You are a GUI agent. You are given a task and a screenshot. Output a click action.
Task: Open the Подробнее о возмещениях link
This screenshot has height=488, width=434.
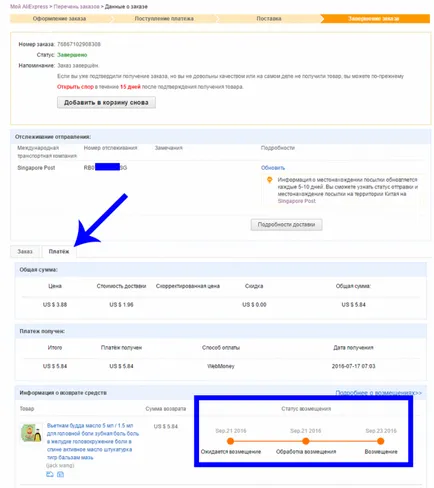[378, 393]
